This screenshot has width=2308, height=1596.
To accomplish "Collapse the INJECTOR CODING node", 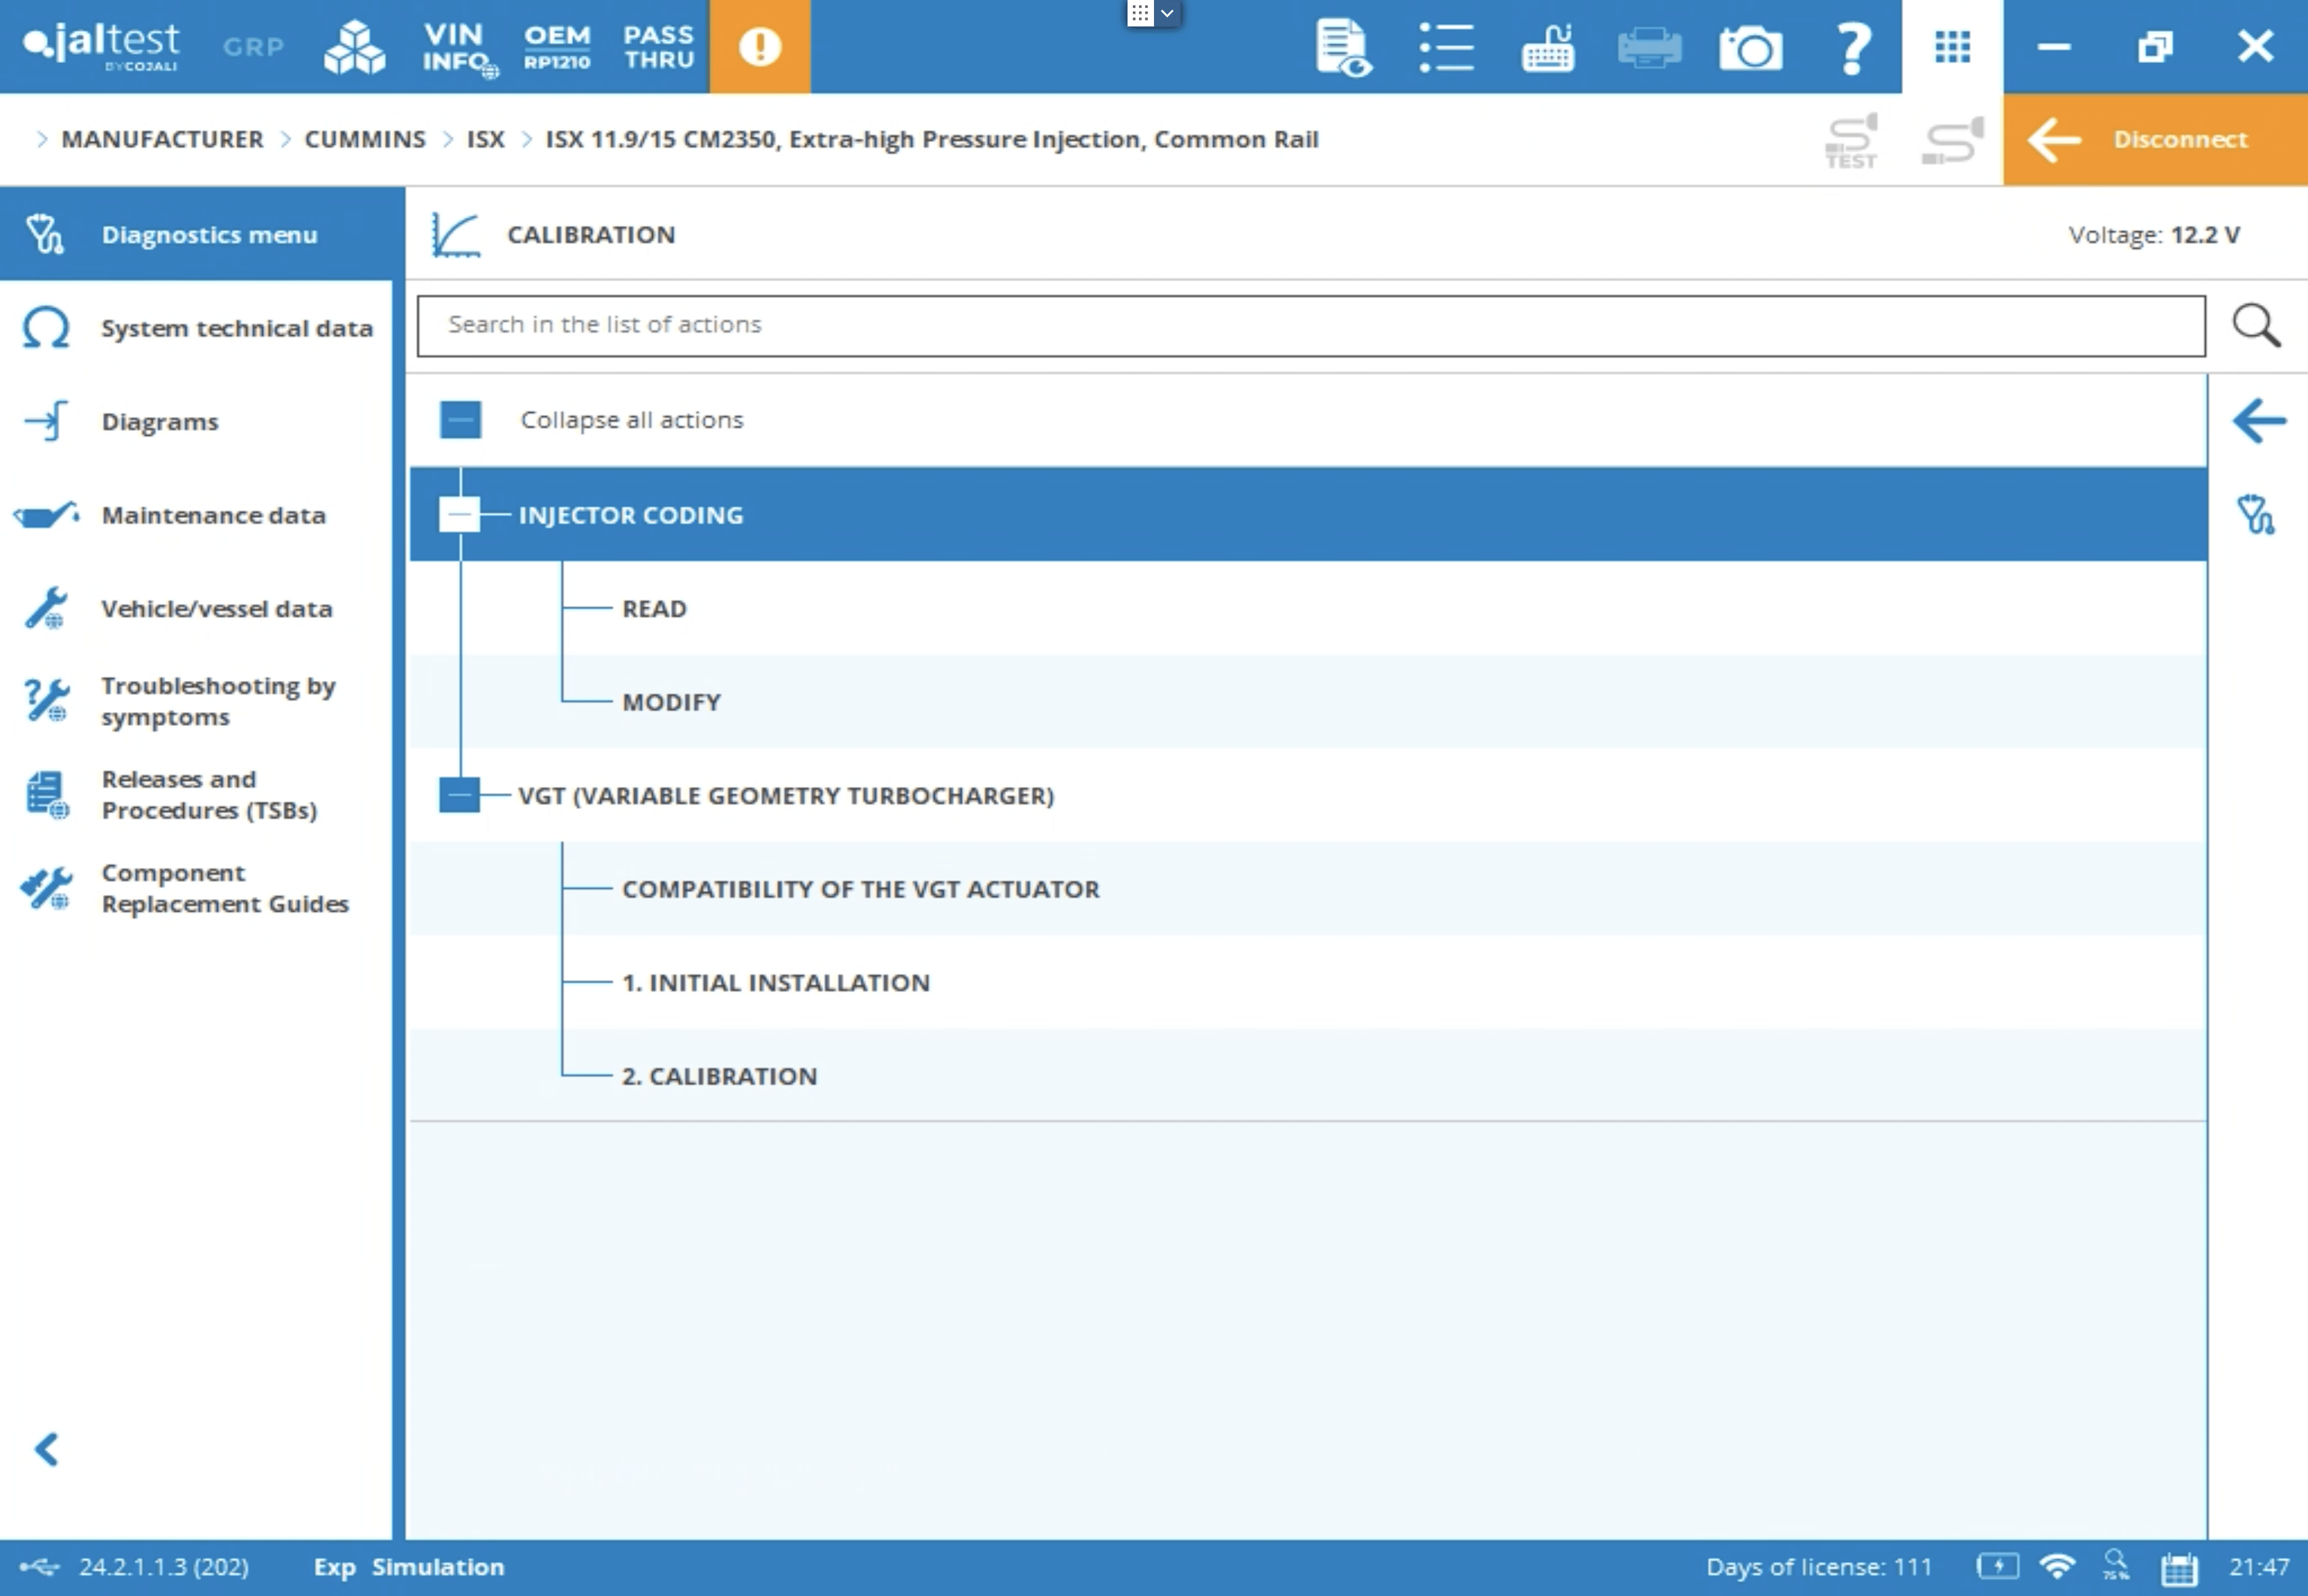I will point(460,514).
